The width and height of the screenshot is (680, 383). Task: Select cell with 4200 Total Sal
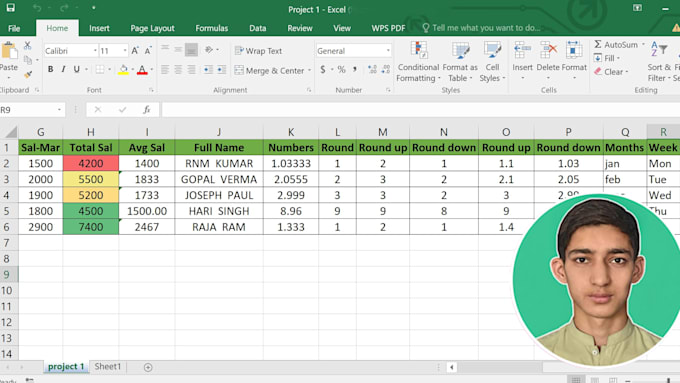(91, 164)
